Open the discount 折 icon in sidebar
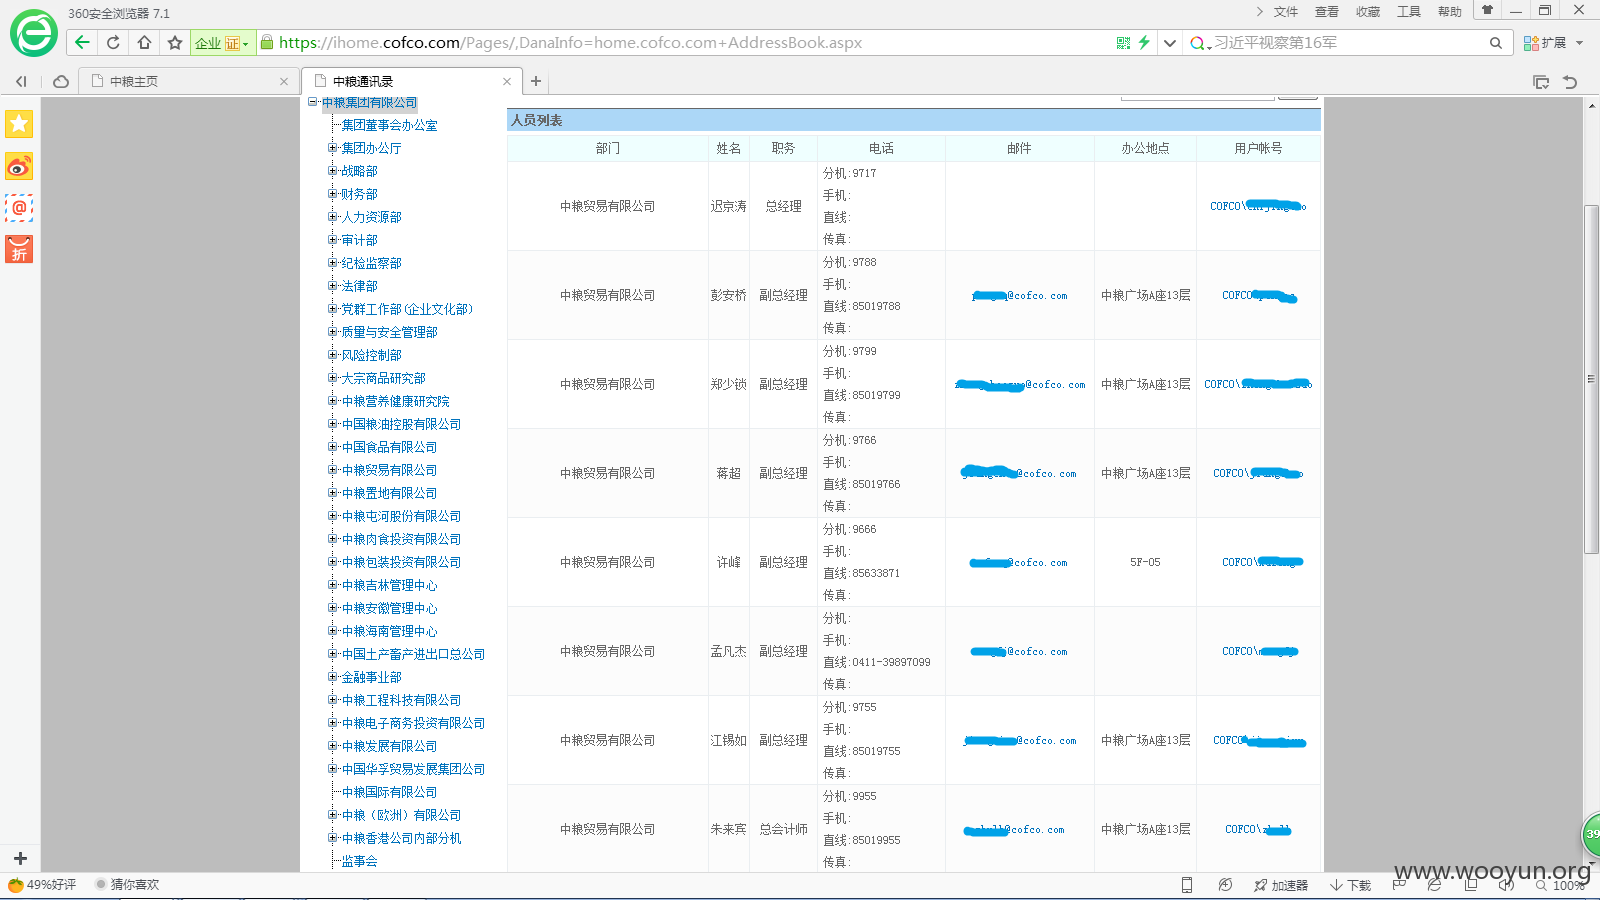This screenshot has width=1600, height=900. click(x=19, y=249)
